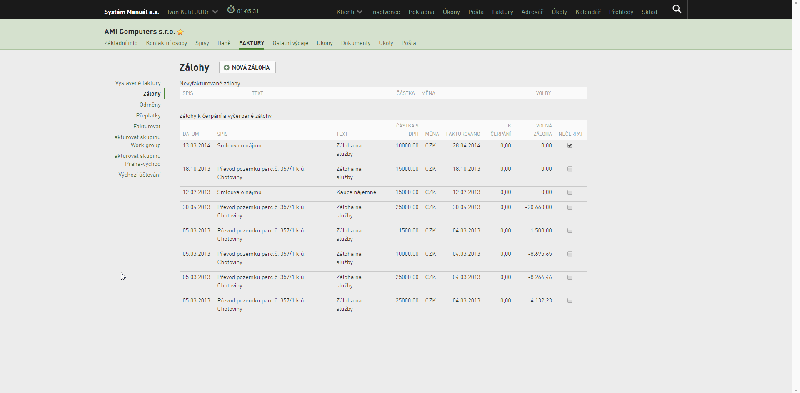Open the Dokumenty tab of the company
This screenshot has height=393, width=800.
coord(356,43)
